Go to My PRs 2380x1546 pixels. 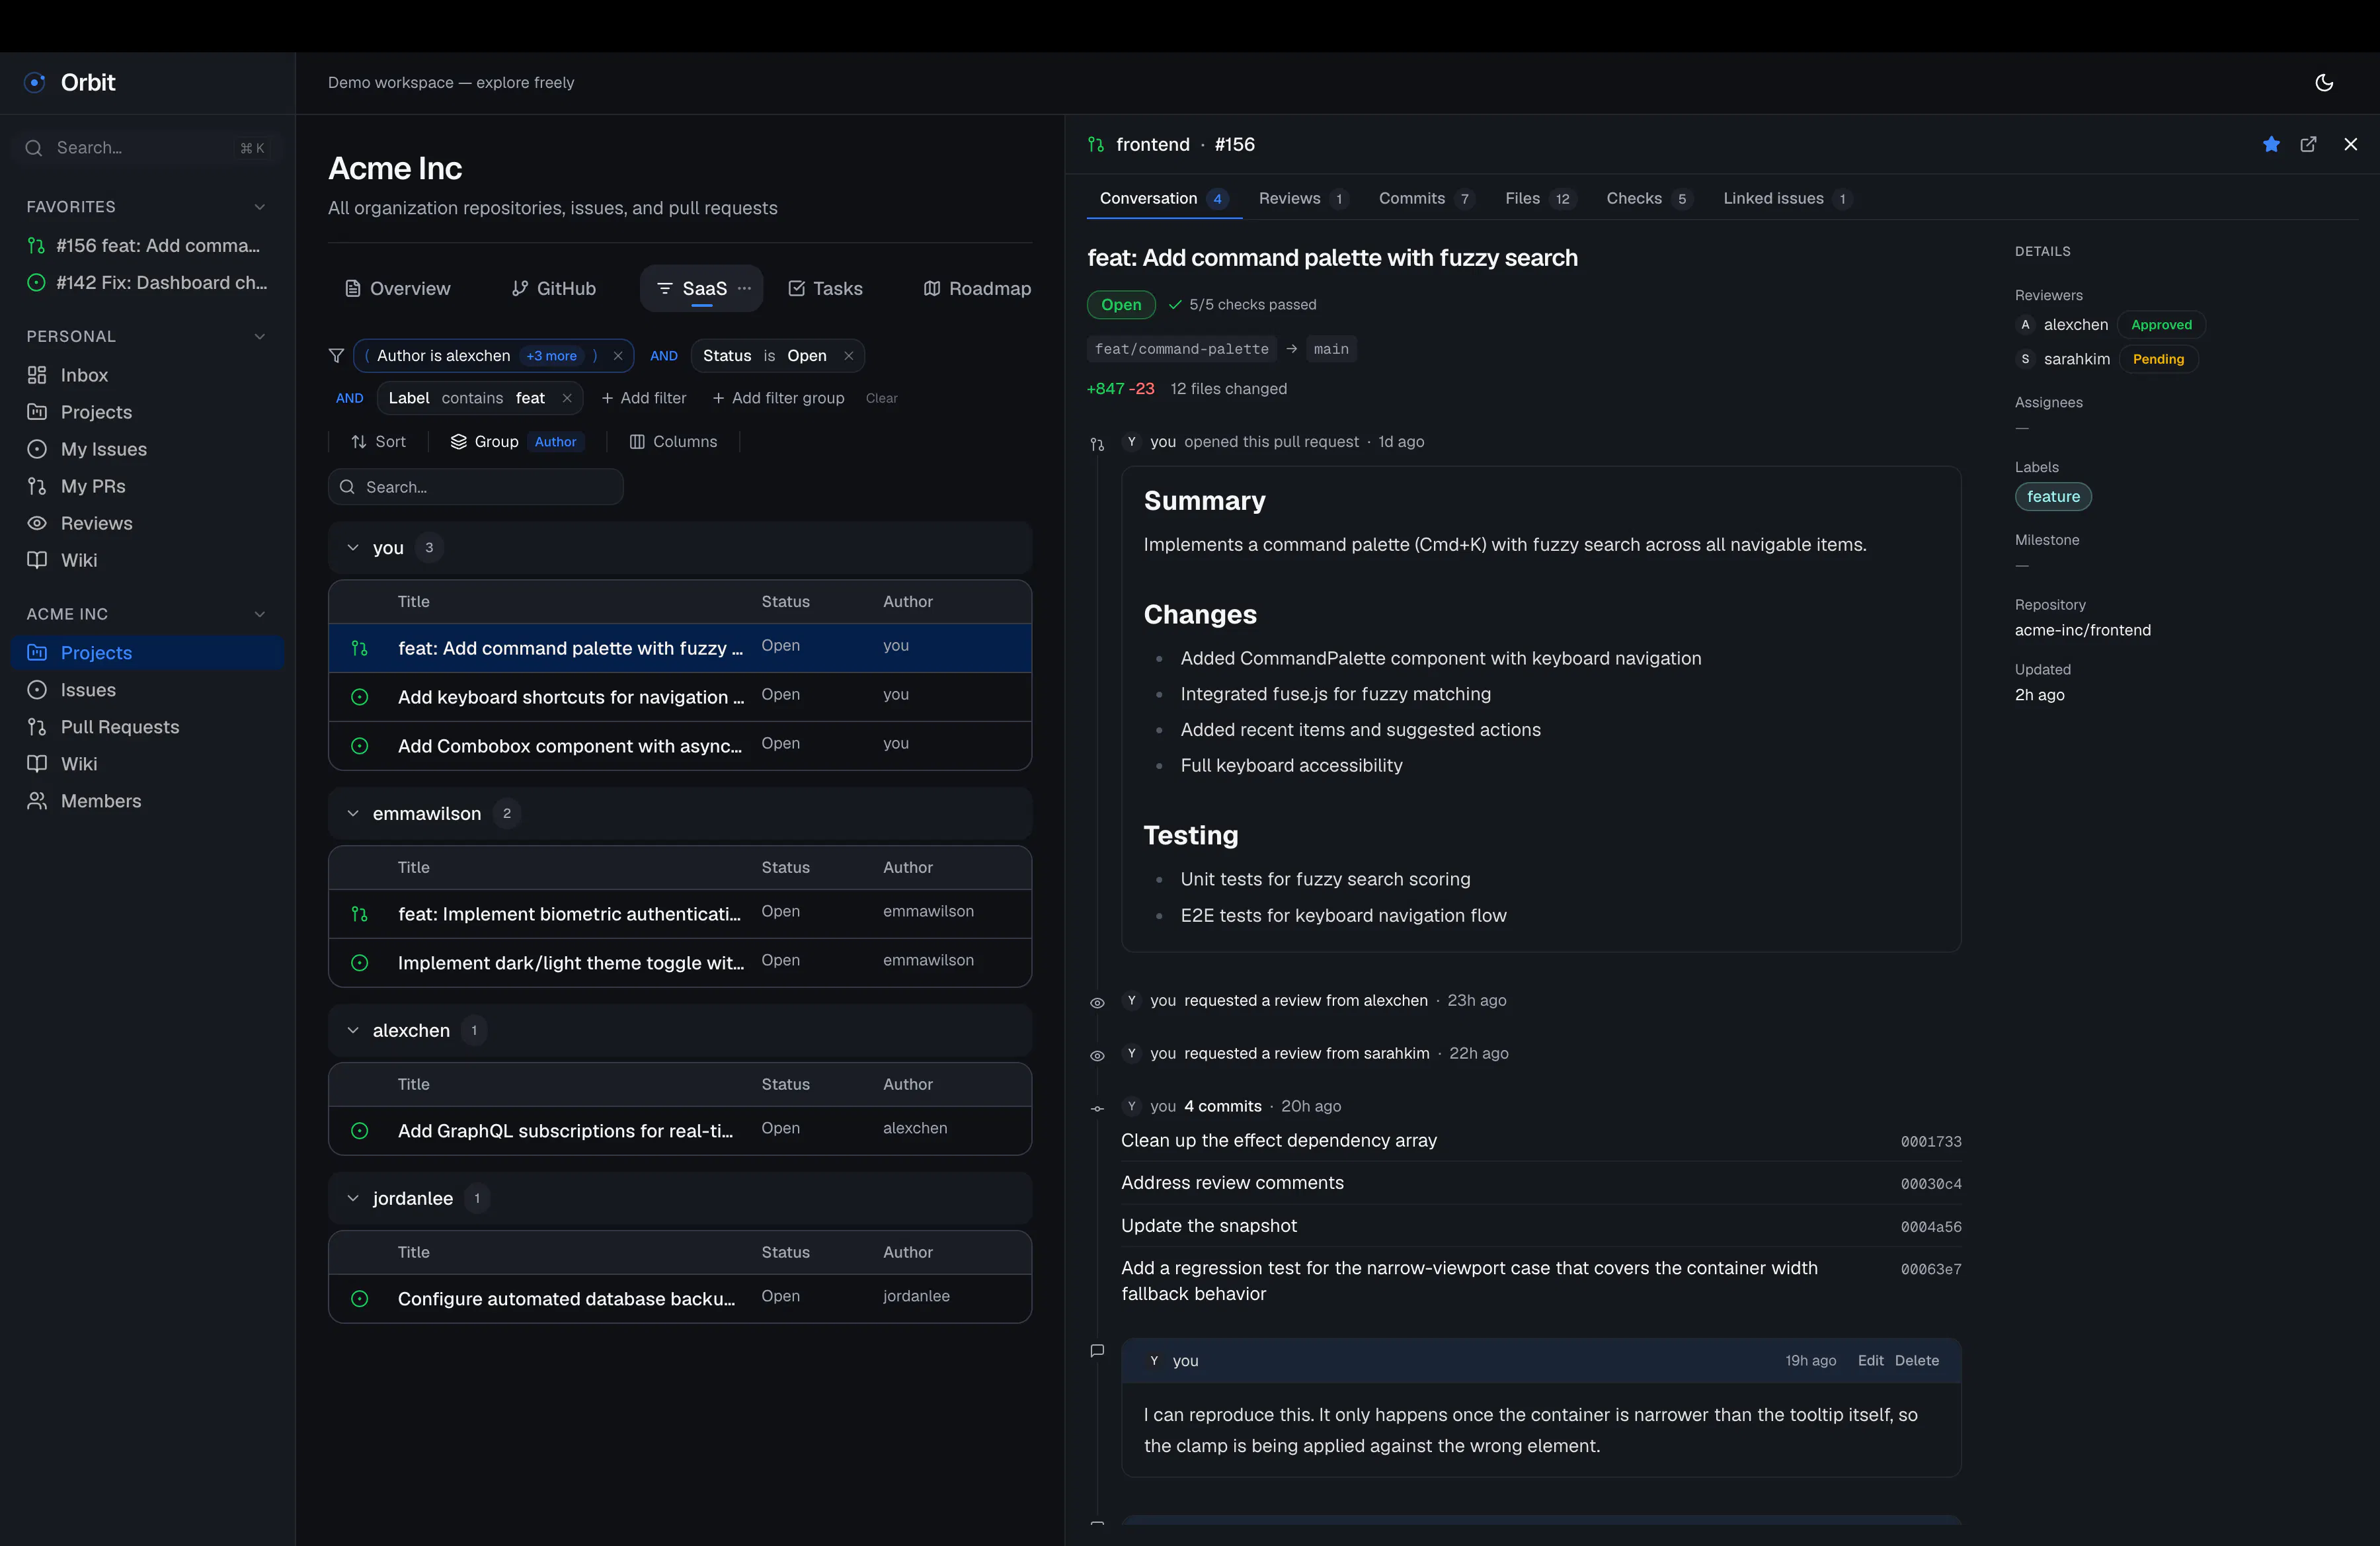(x=147, y=486)
